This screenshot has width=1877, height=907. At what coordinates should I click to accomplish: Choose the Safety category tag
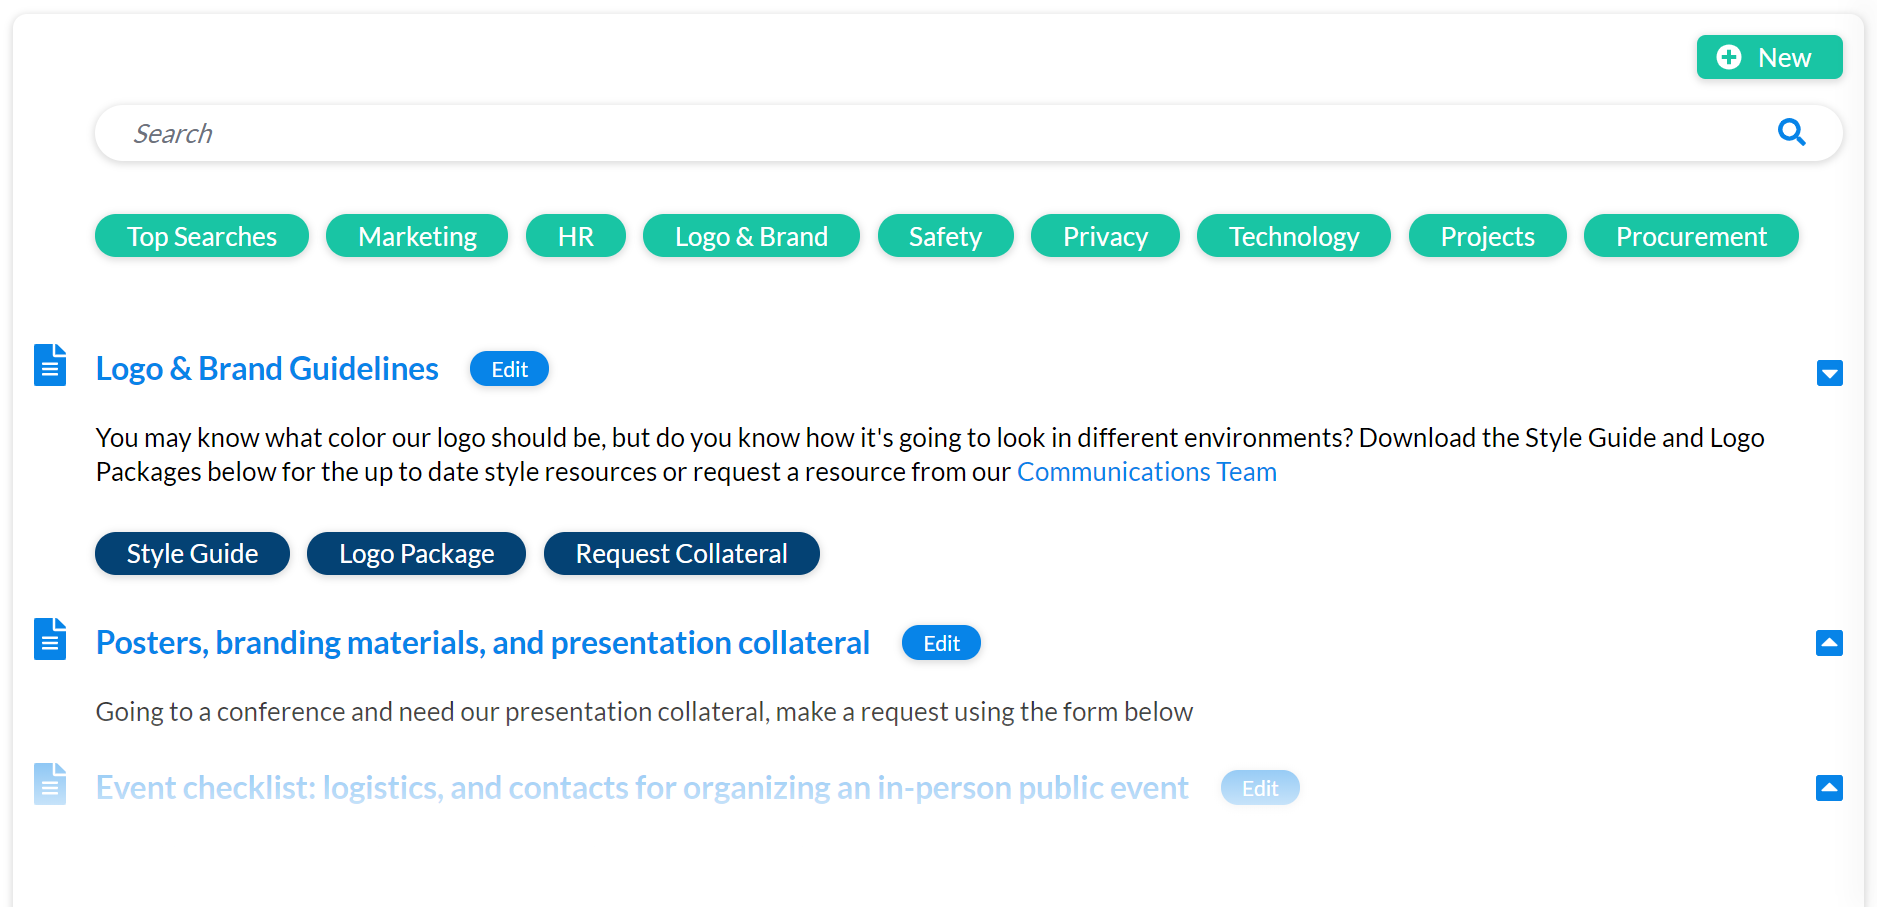point(945,236)
